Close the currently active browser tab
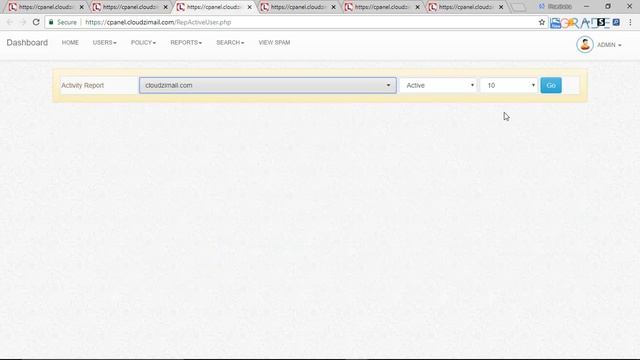This screenshot has height=360, width=640. pos(250,7)
